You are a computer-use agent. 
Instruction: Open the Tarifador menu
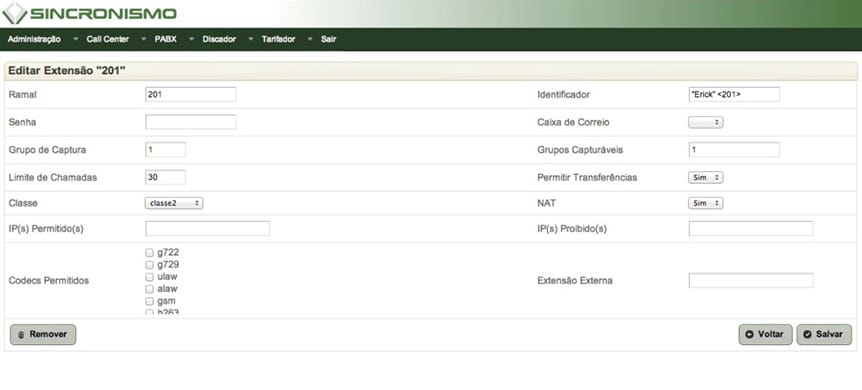point(278,39)
